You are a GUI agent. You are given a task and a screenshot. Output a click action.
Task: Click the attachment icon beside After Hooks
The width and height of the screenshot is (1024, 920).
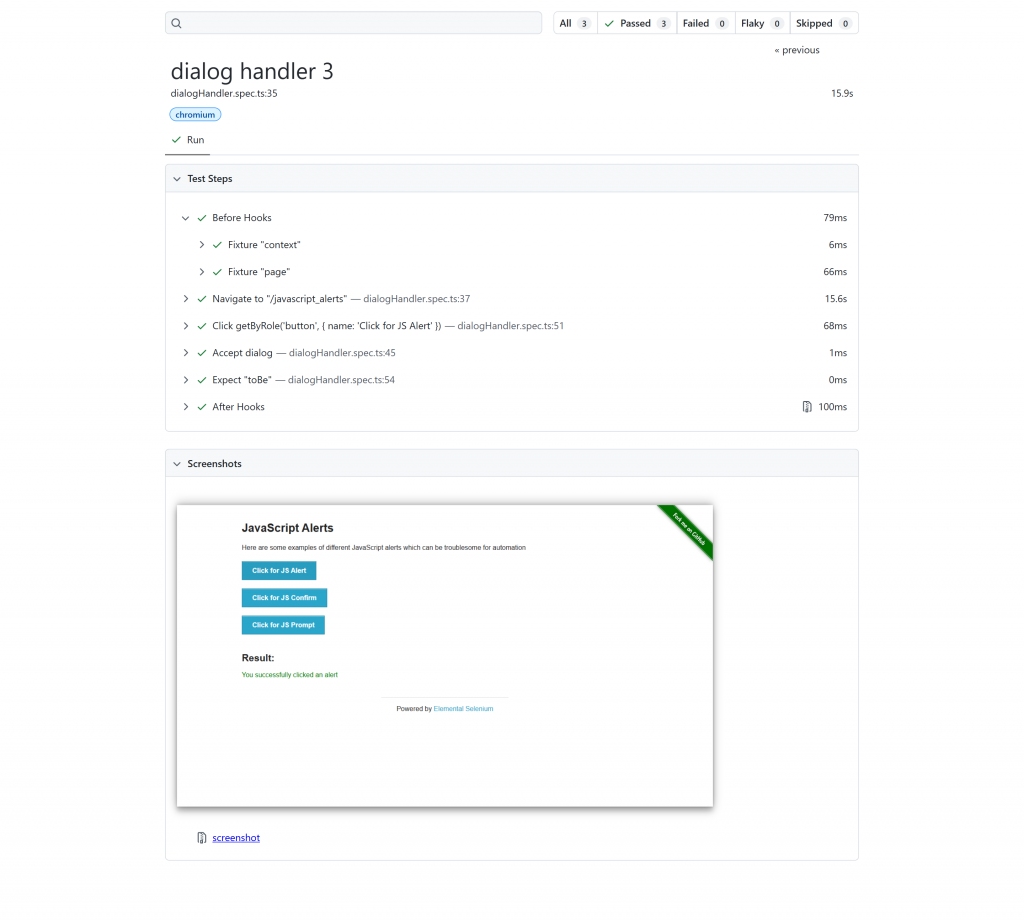pyautogui.click(x=807, y=407)
